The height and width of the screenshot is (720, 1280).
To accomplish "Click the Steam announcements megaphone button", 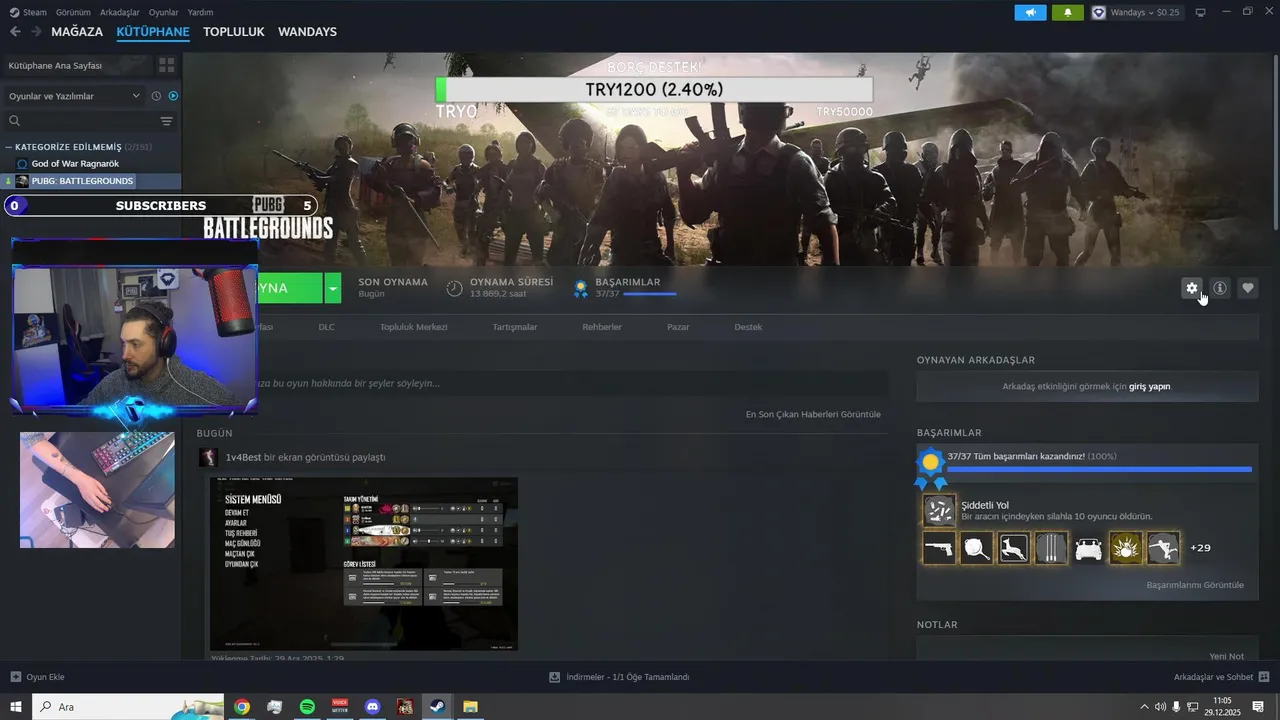I will tap(1030, 12).
